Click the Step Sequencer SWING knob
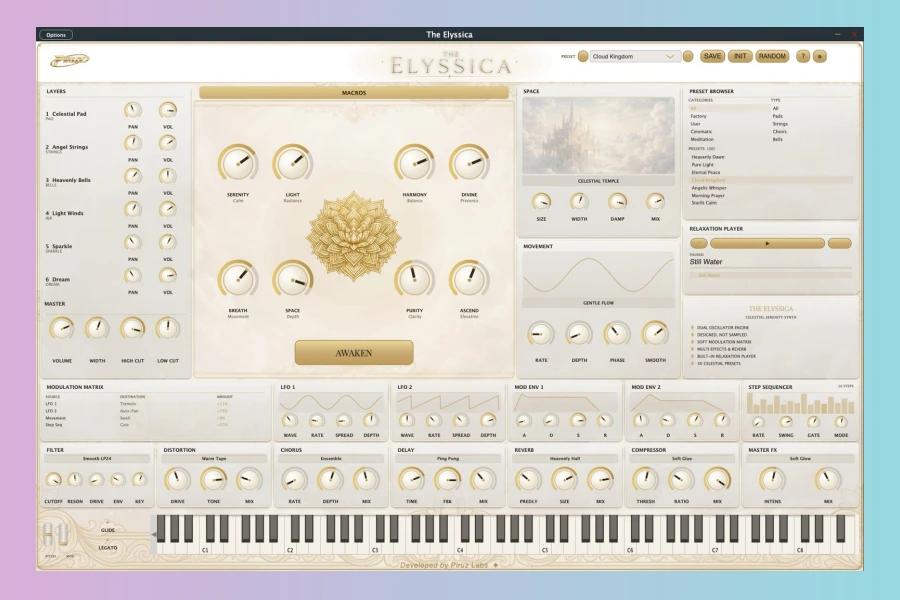Image resolution: width=900 pixels, height=600 pixels. tap(785, 422)
